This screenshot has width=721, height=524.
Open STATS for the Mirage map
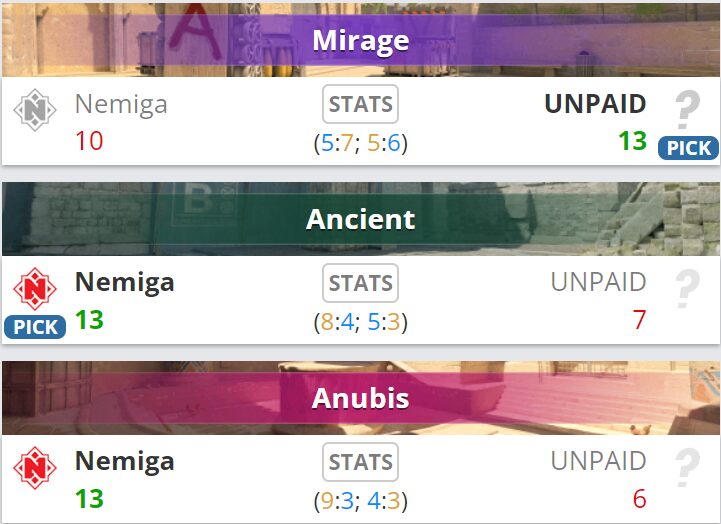(360, 104)
